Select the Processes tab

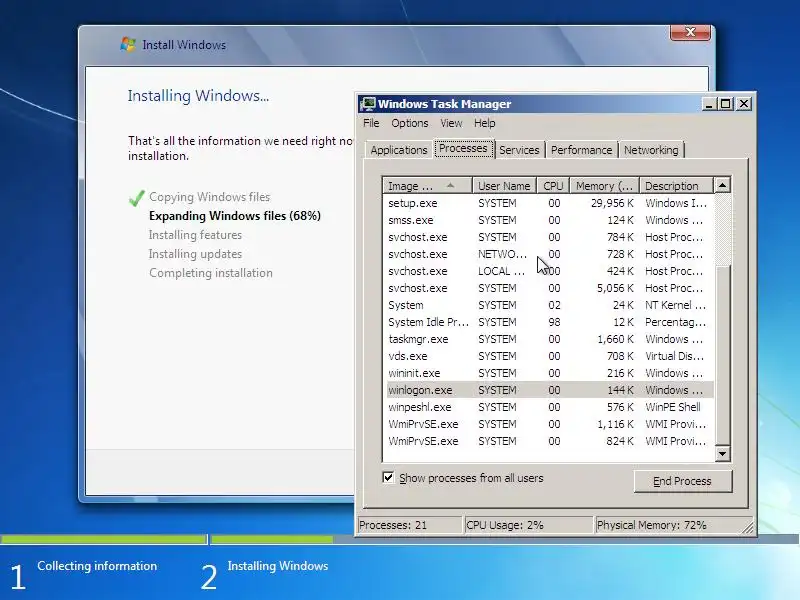[463, 148]
